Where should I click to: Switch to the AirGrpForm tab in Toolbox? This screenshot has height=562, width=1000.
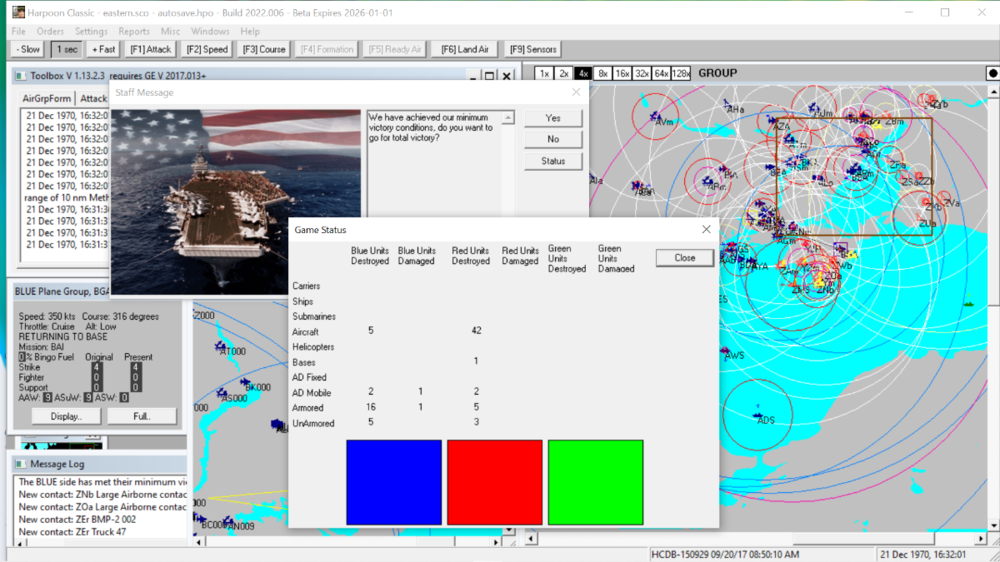[47, 98]
